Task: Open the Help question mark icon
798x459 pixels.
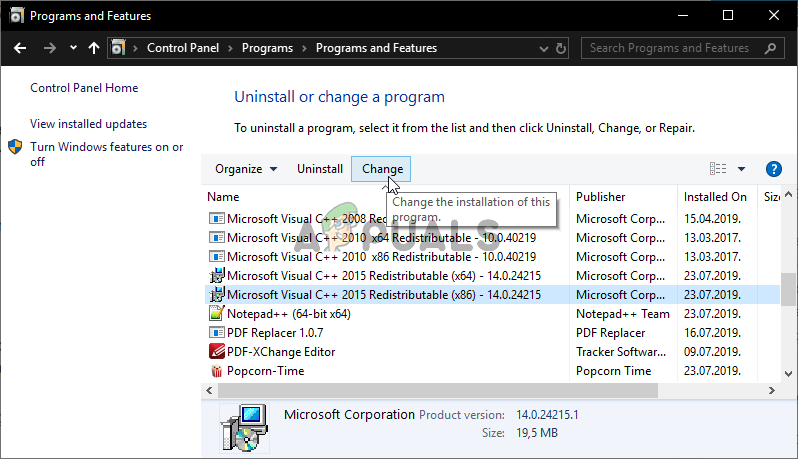Action: point(773,169)
